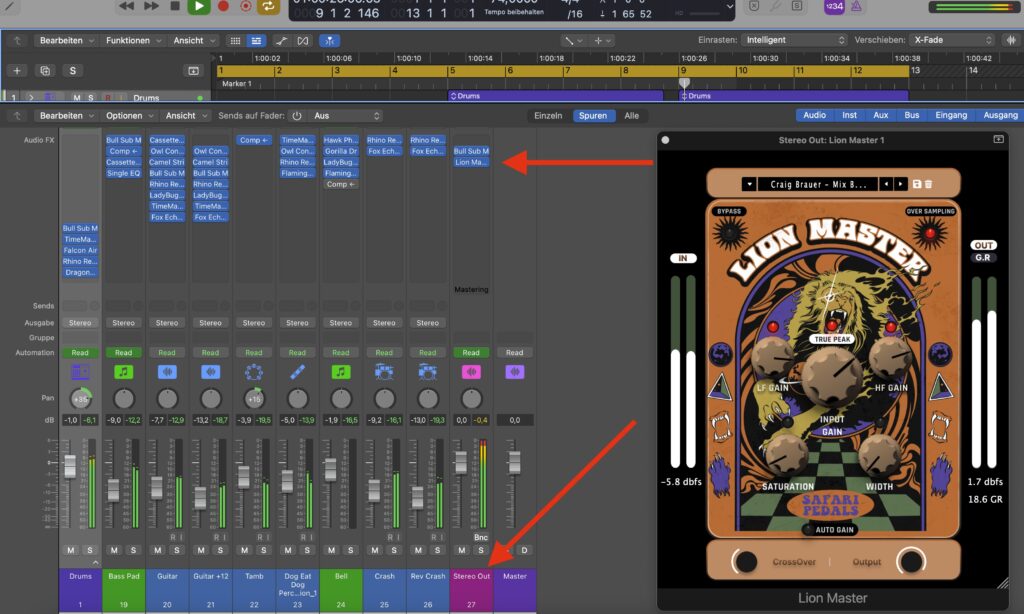Click the Master channel purple icon
1024x614 pixels.
(515, 372)
